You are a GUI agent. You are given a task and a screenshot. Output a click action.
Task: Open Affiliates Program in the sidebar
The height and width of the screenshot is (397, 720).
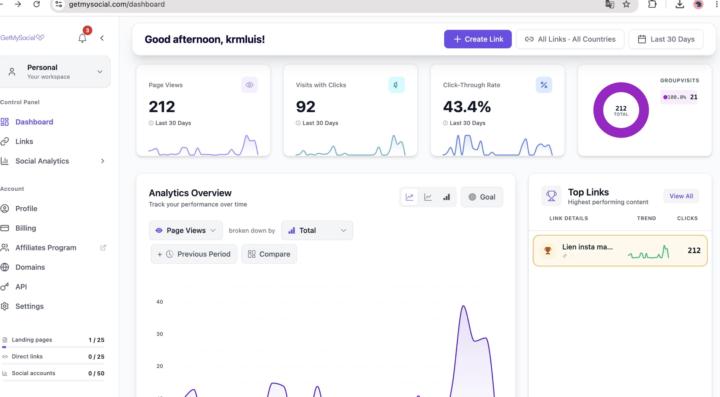[x=46, y=248]
